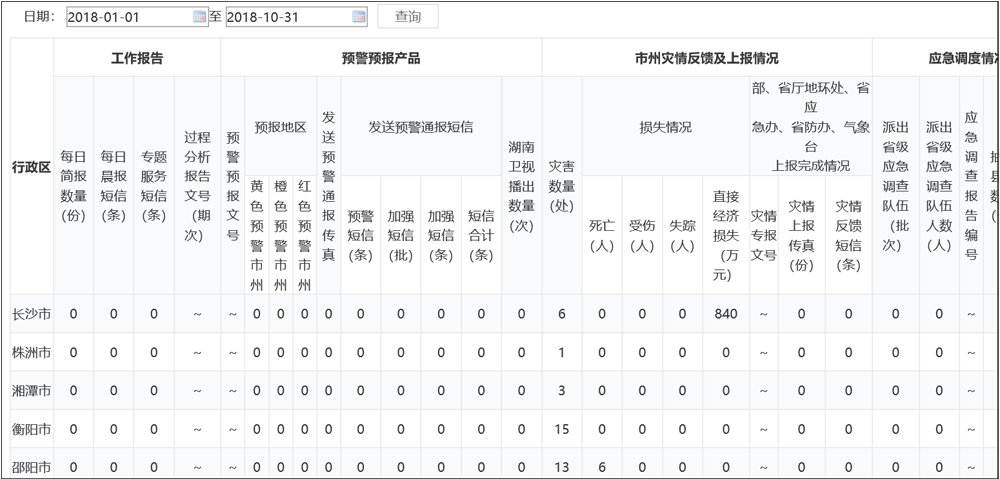1000x479 pixels.
Task: Click the disaster count 15 for 衡阳市
Action: (562, 428)
